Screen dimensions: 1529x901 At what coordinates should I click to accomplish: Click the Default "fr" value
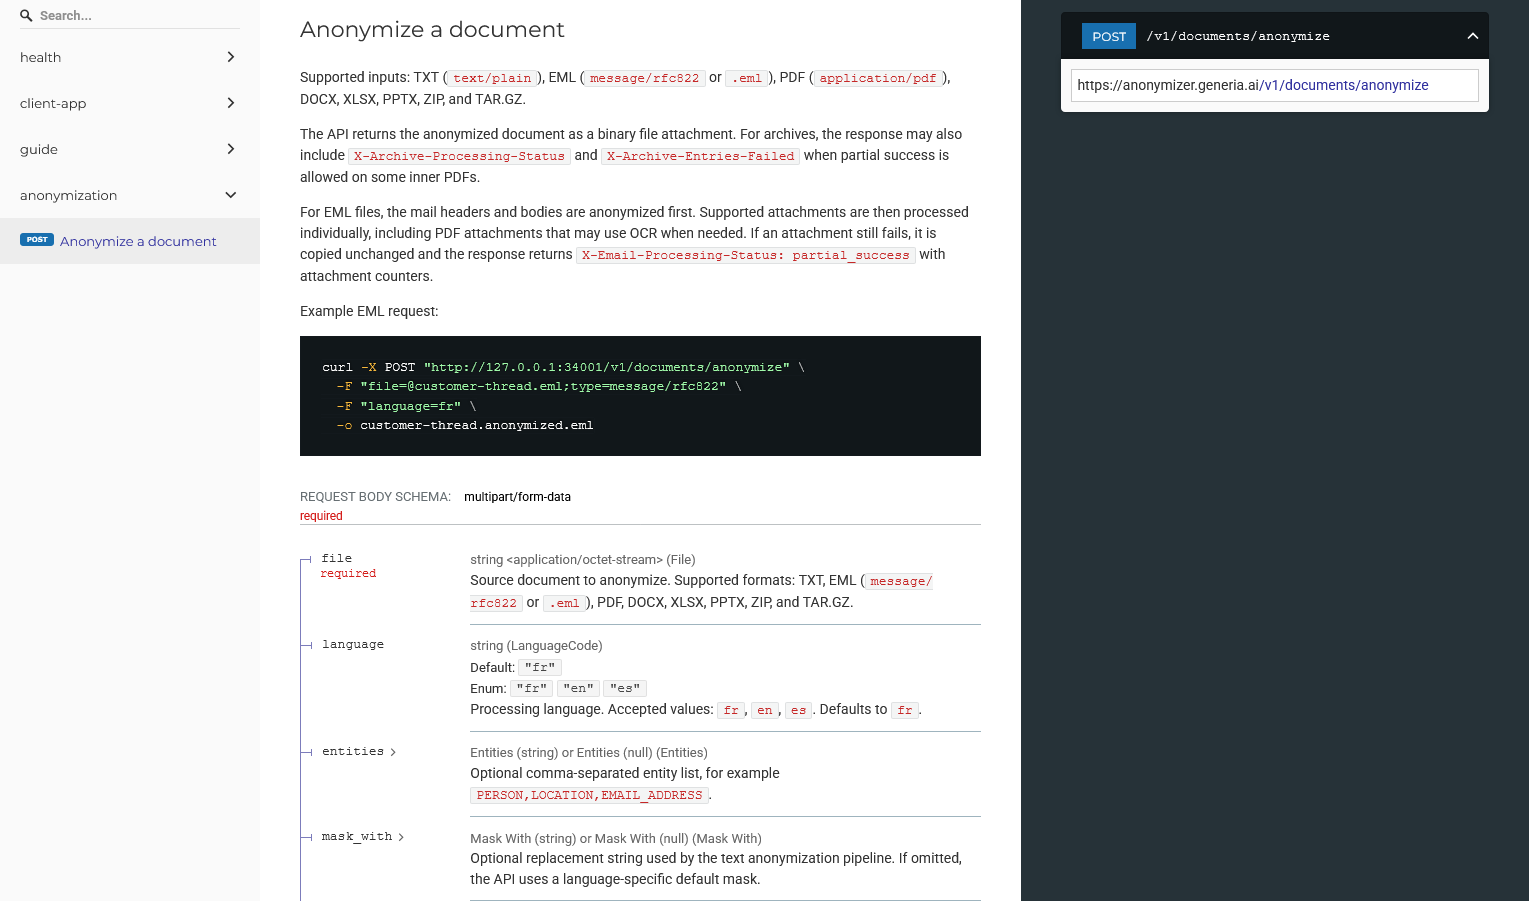coord(540,667)
